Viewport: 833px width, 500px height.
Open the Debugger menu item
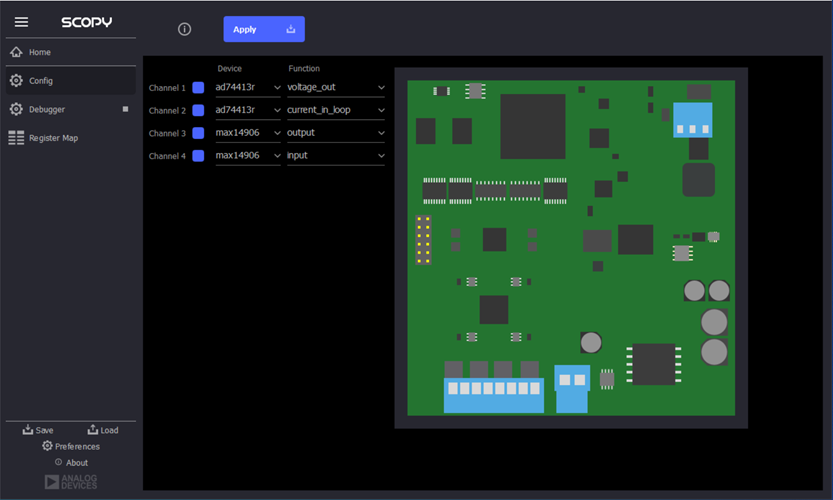47,109
